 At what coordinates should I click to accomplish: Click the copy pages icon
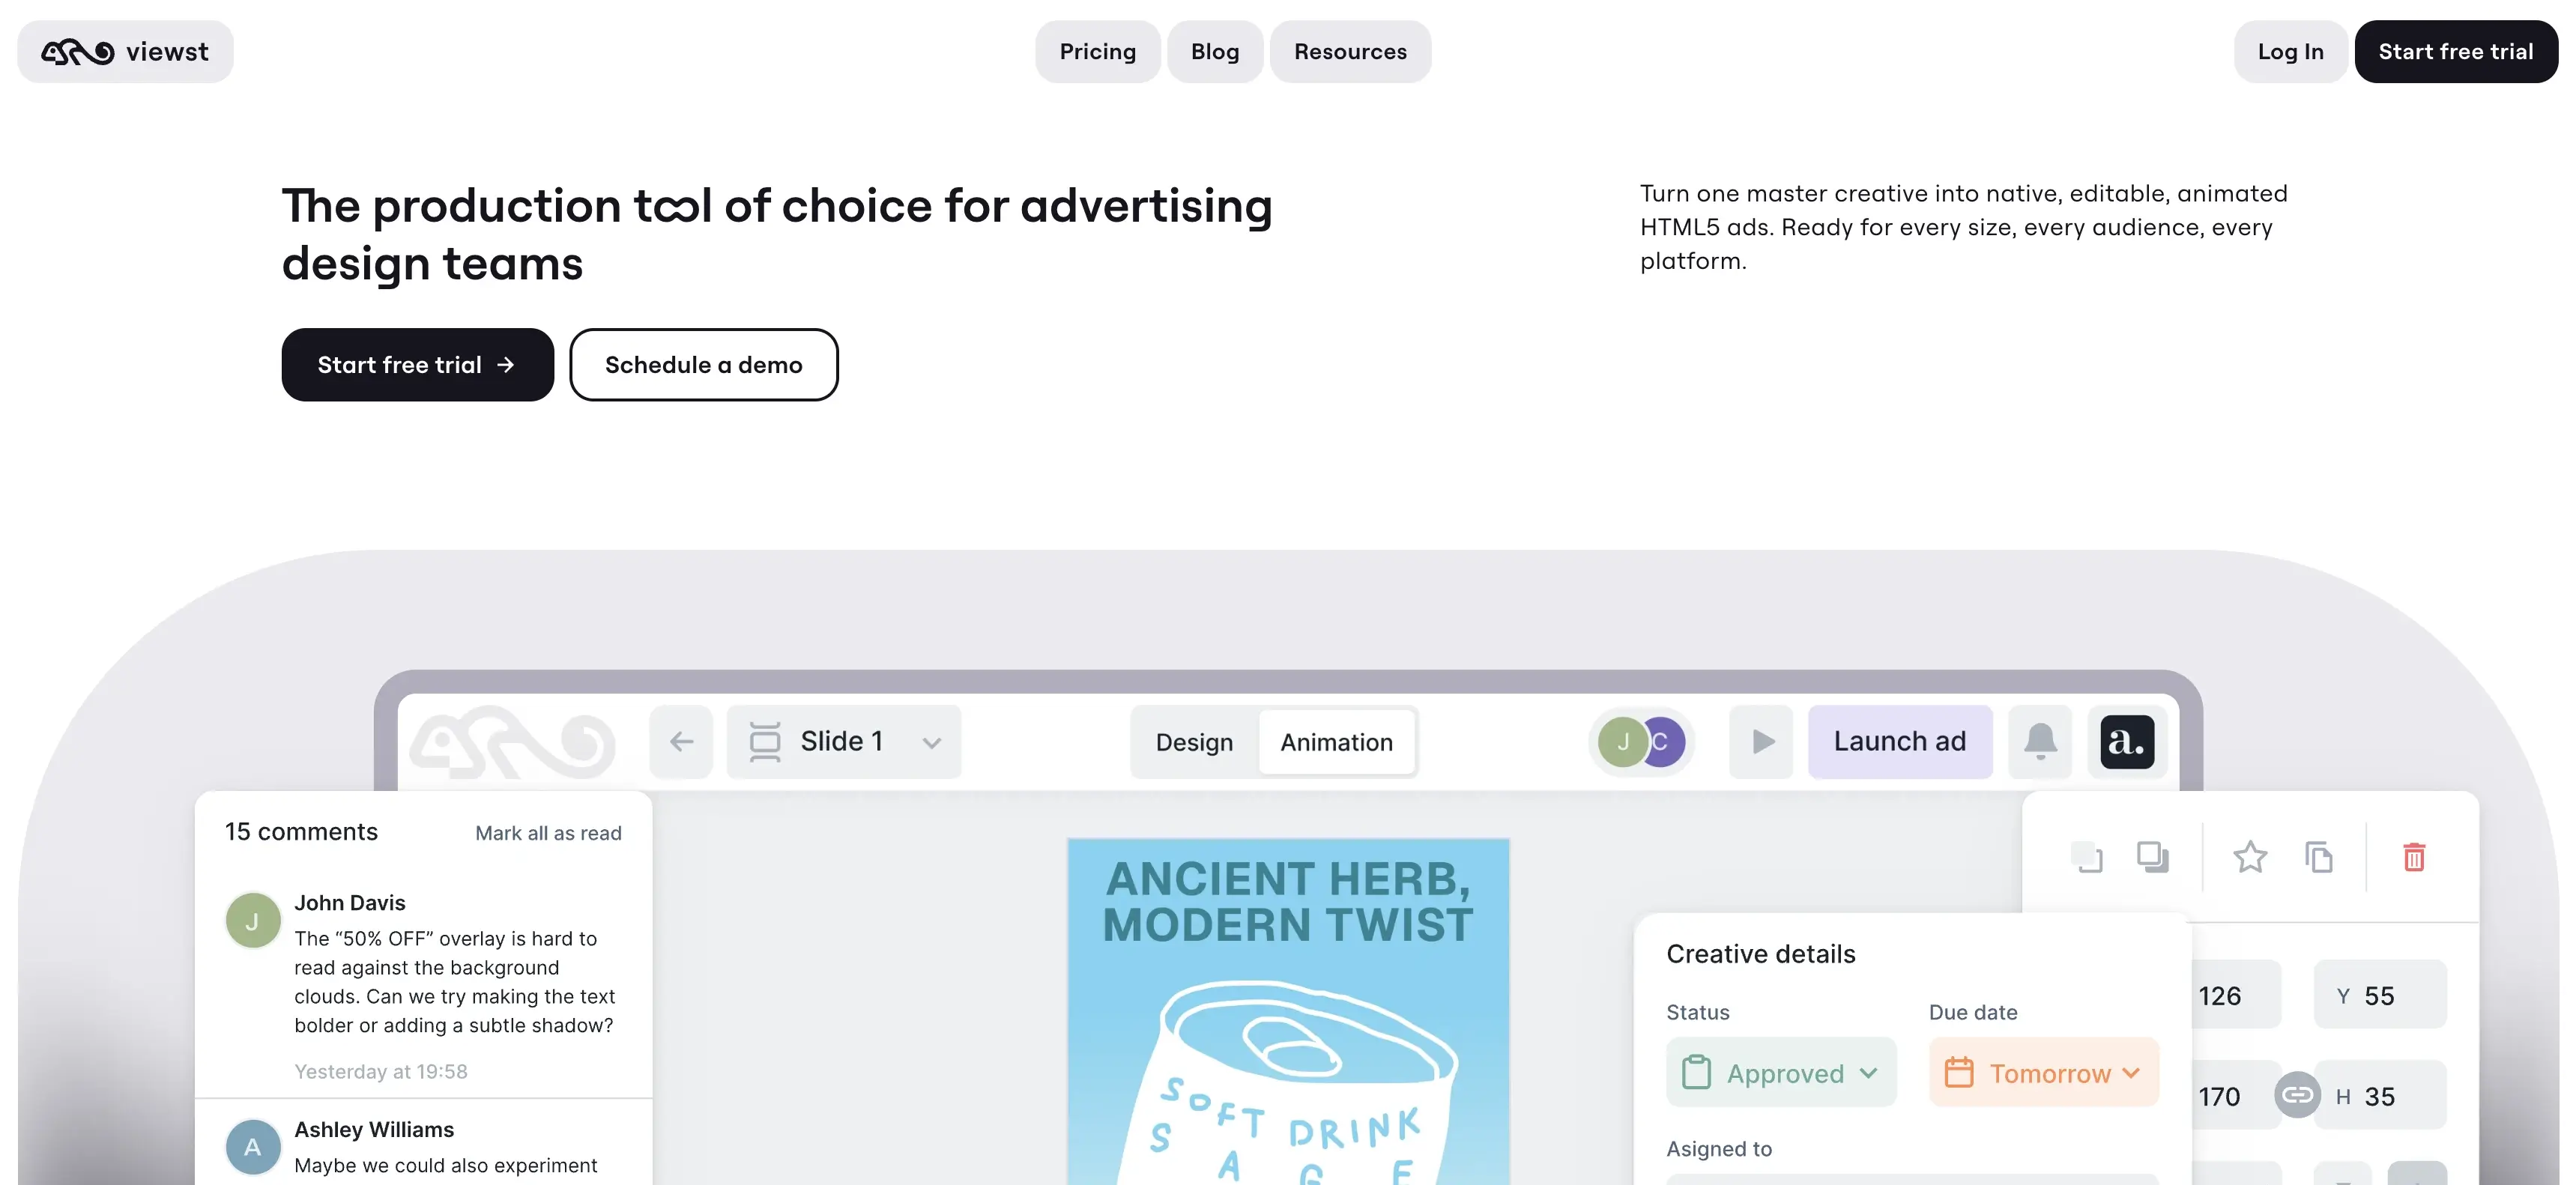[x=2319, y=857]
